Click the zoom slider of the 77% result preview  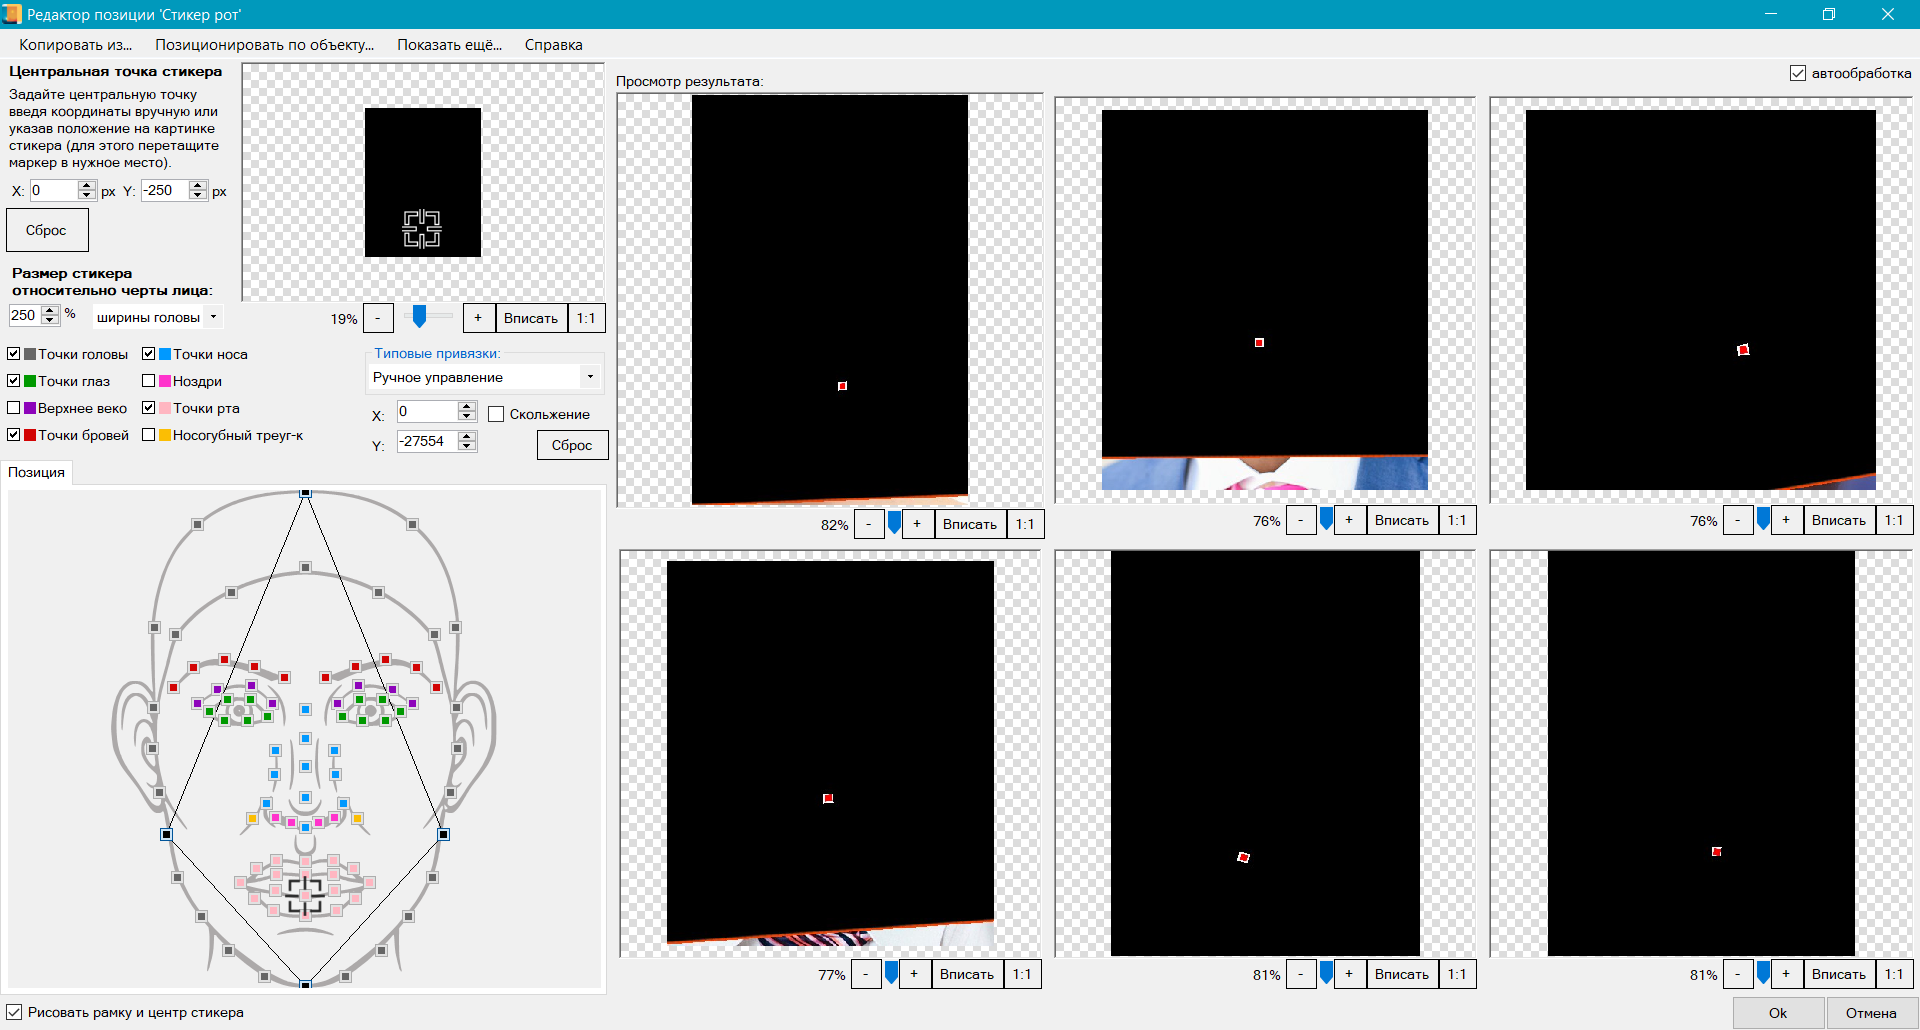coord(892,972)
